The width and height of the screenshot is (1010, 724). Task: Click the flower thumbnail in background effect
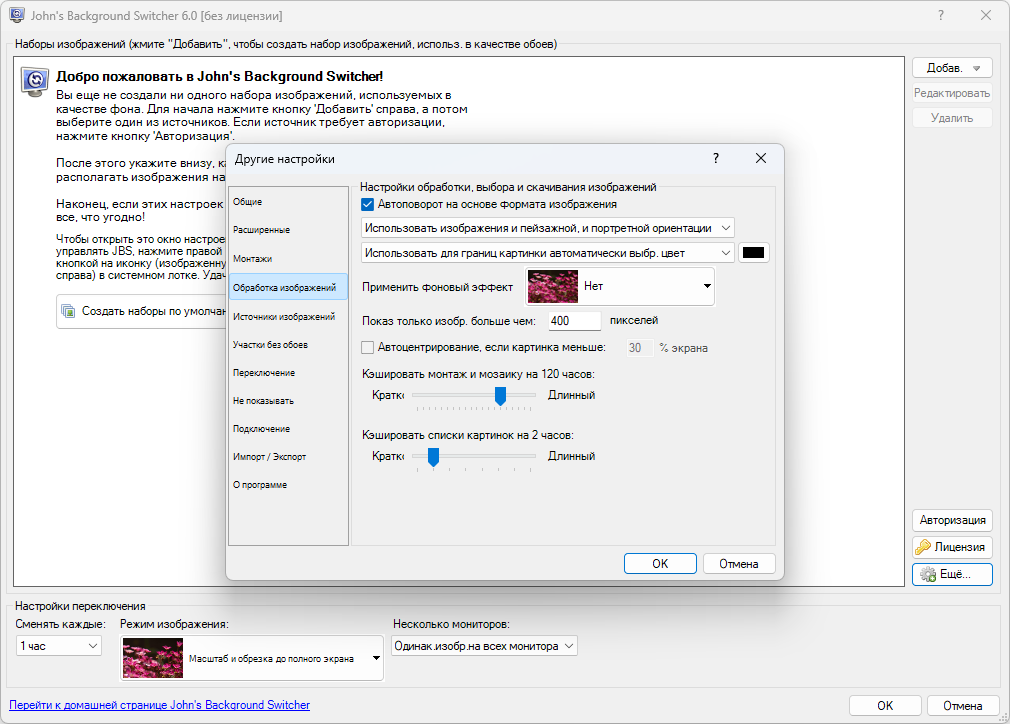tap(553, 286)
